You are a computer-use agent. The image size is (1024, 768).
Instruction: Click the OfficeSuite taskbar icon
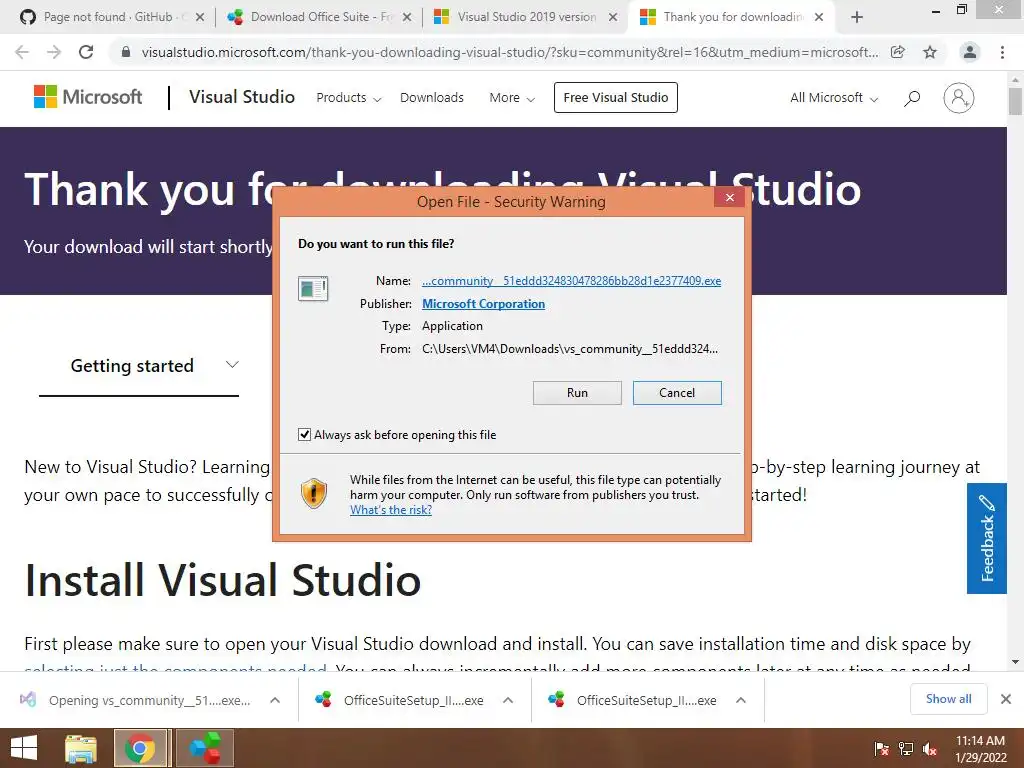tap(204, 748)
